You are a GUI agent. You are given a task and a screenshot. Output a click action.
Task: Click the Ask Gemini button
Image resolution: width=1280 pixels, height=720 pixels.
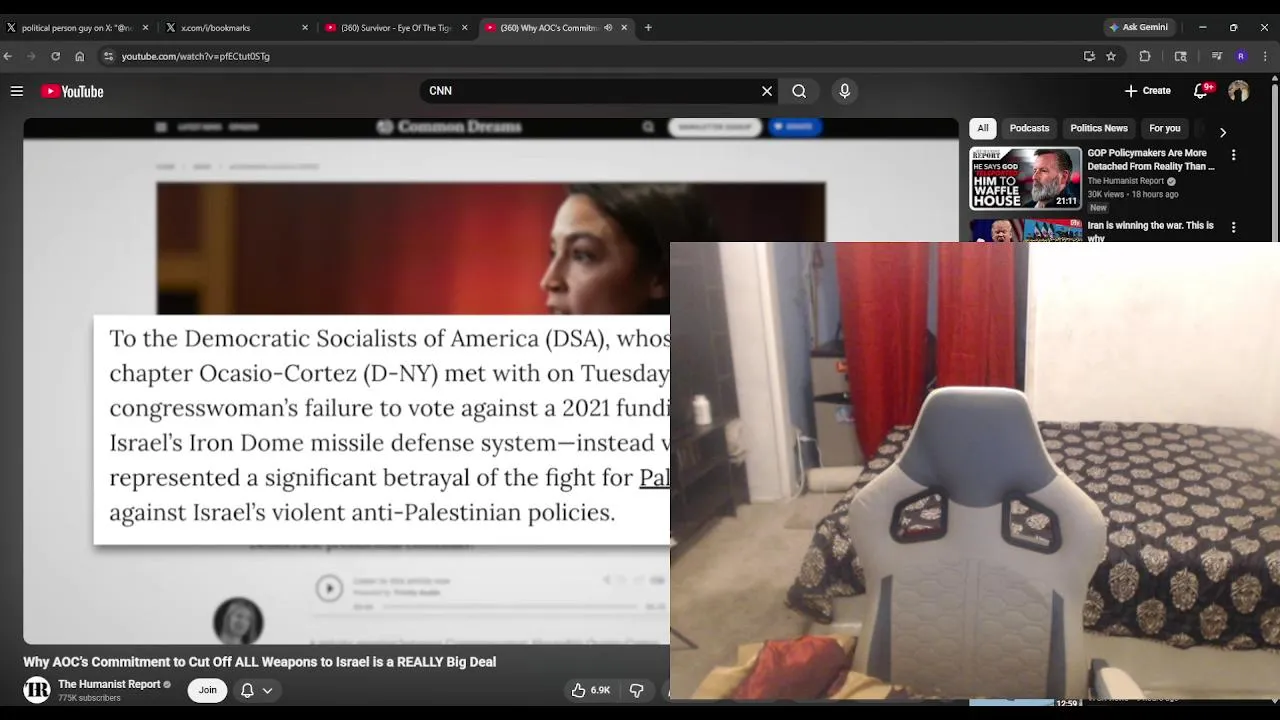(1137, 28)
